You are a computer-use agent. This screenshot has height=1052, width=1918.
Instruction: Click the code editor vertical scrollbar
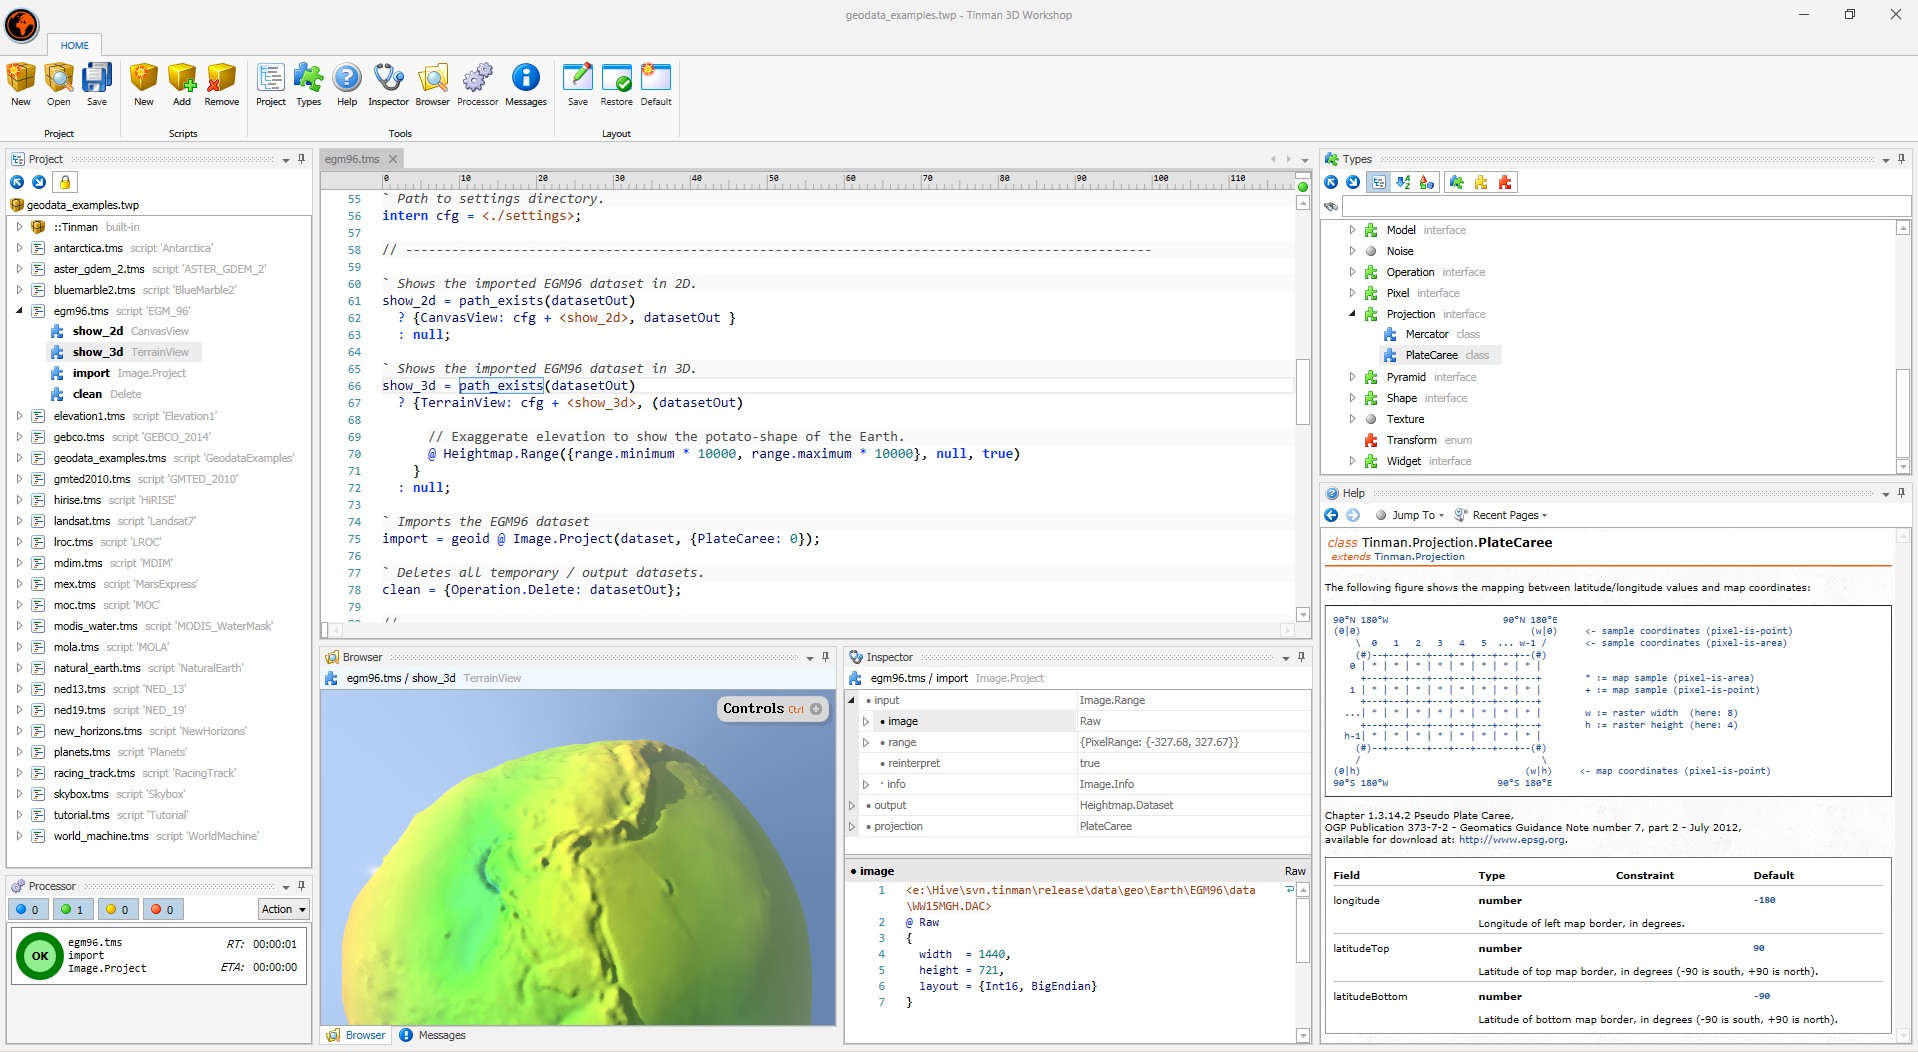click(1303, 408)
